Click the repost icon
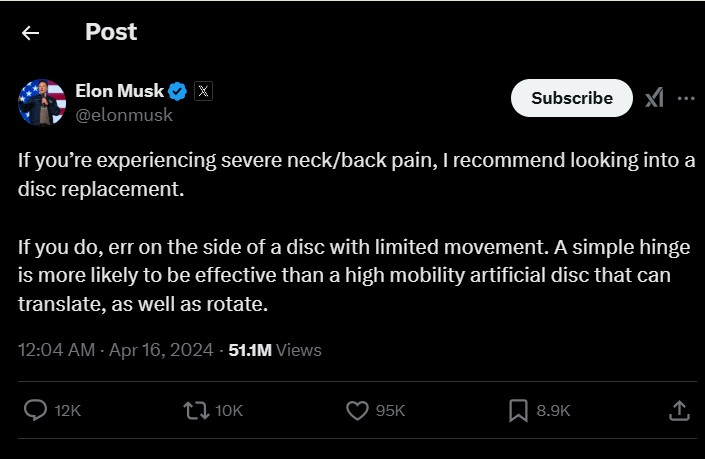 (x=196, y=410)
